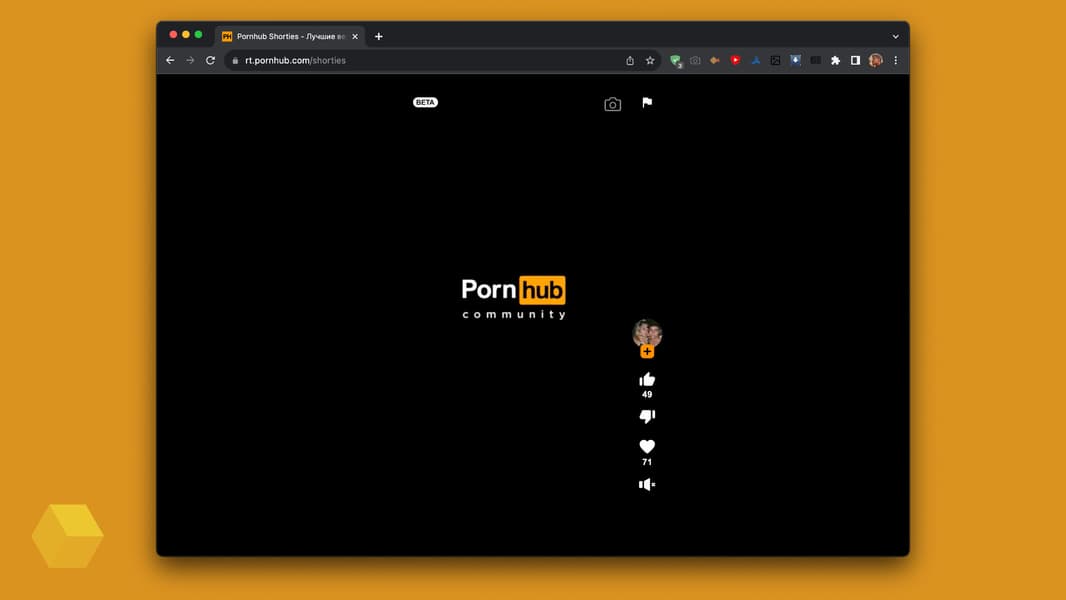Dislike the video with thumbs down

pos(647,416)
